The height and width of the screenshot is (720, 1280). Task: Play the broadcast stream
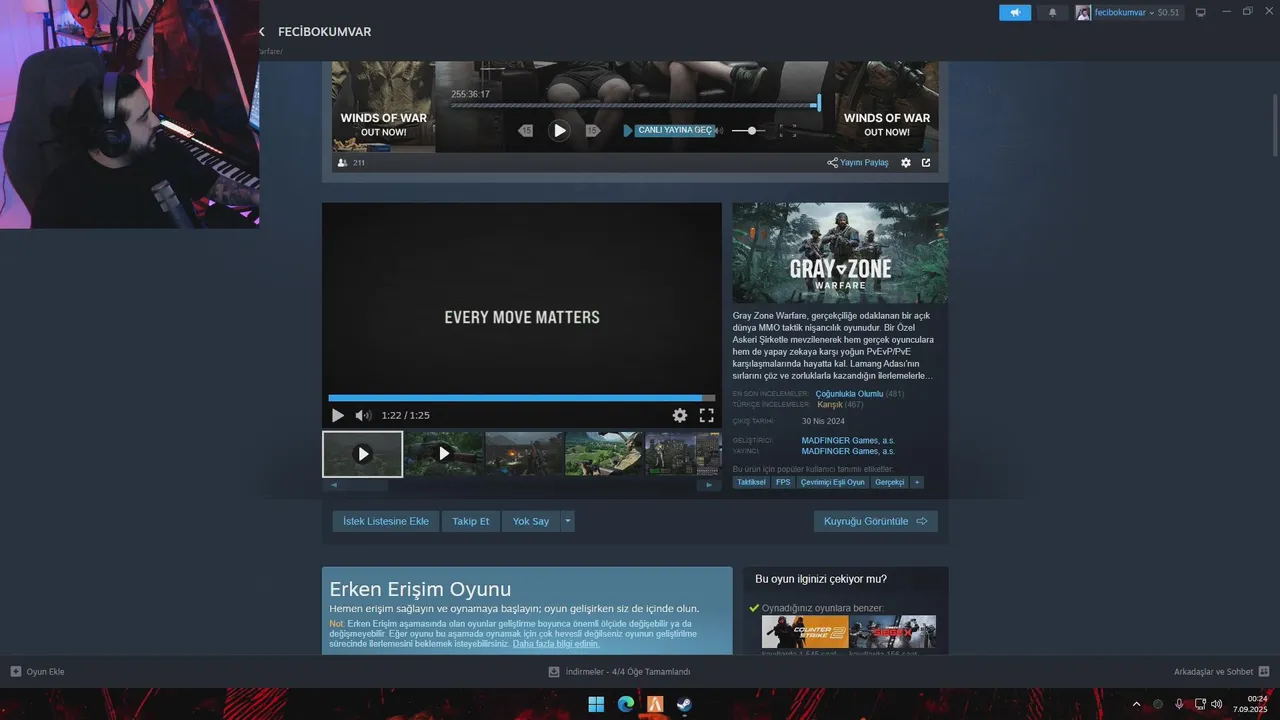(559, 130)
